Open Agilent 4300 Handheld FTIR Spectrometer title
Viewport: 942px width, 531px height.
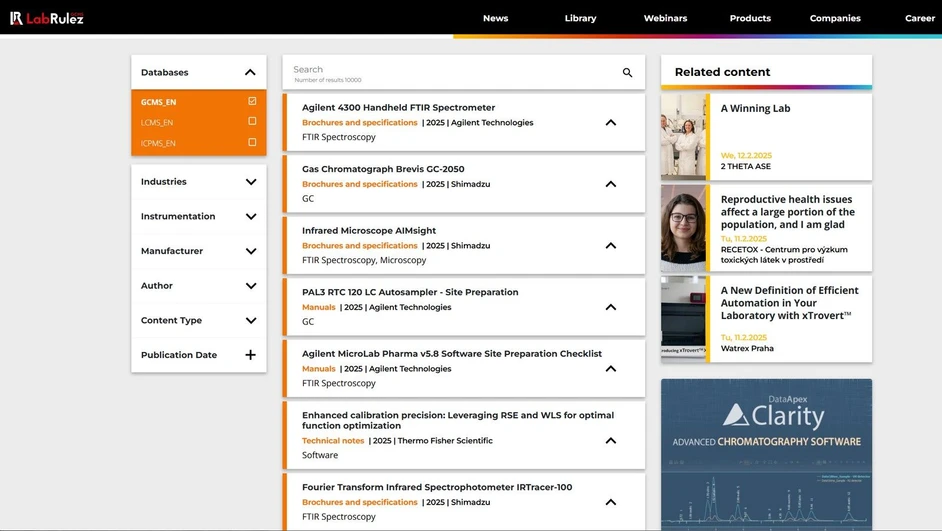coord(398,108)
